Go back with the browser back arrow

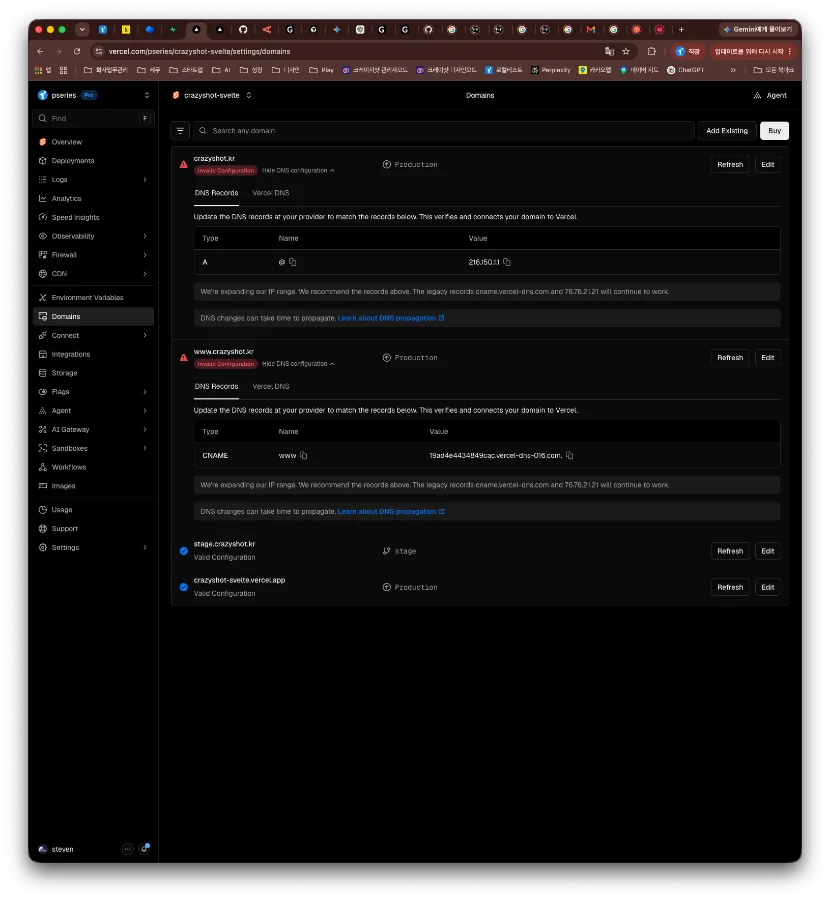click(x=40, y=52)
